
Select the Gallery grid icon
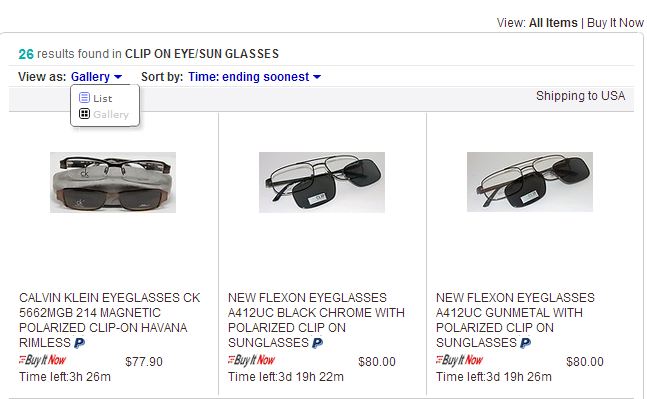[84, 114]
